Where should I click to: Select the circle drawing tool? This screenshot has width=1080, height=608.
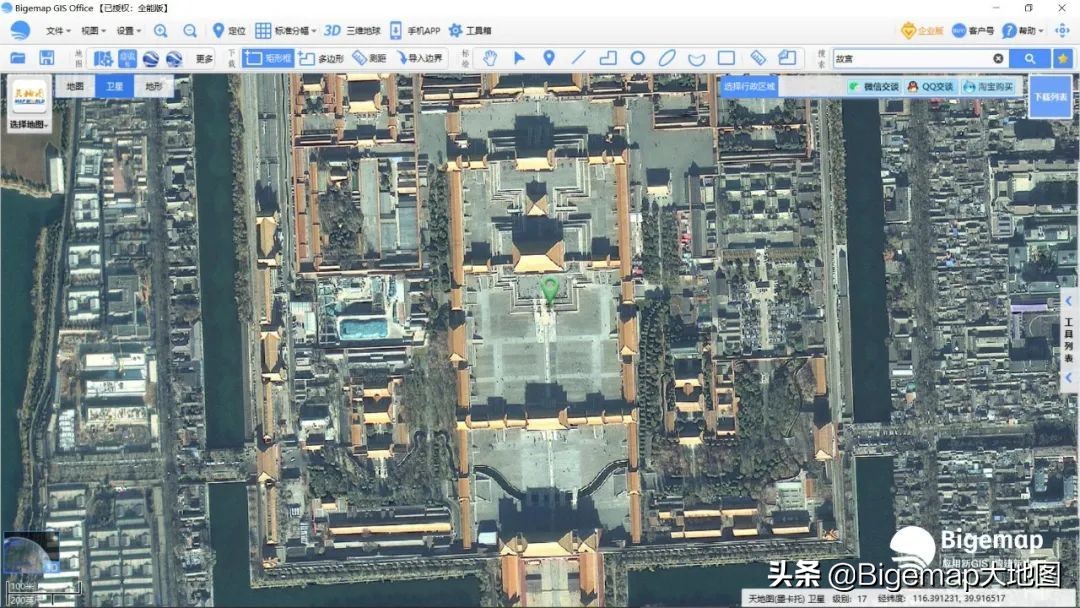coord(638,59)
